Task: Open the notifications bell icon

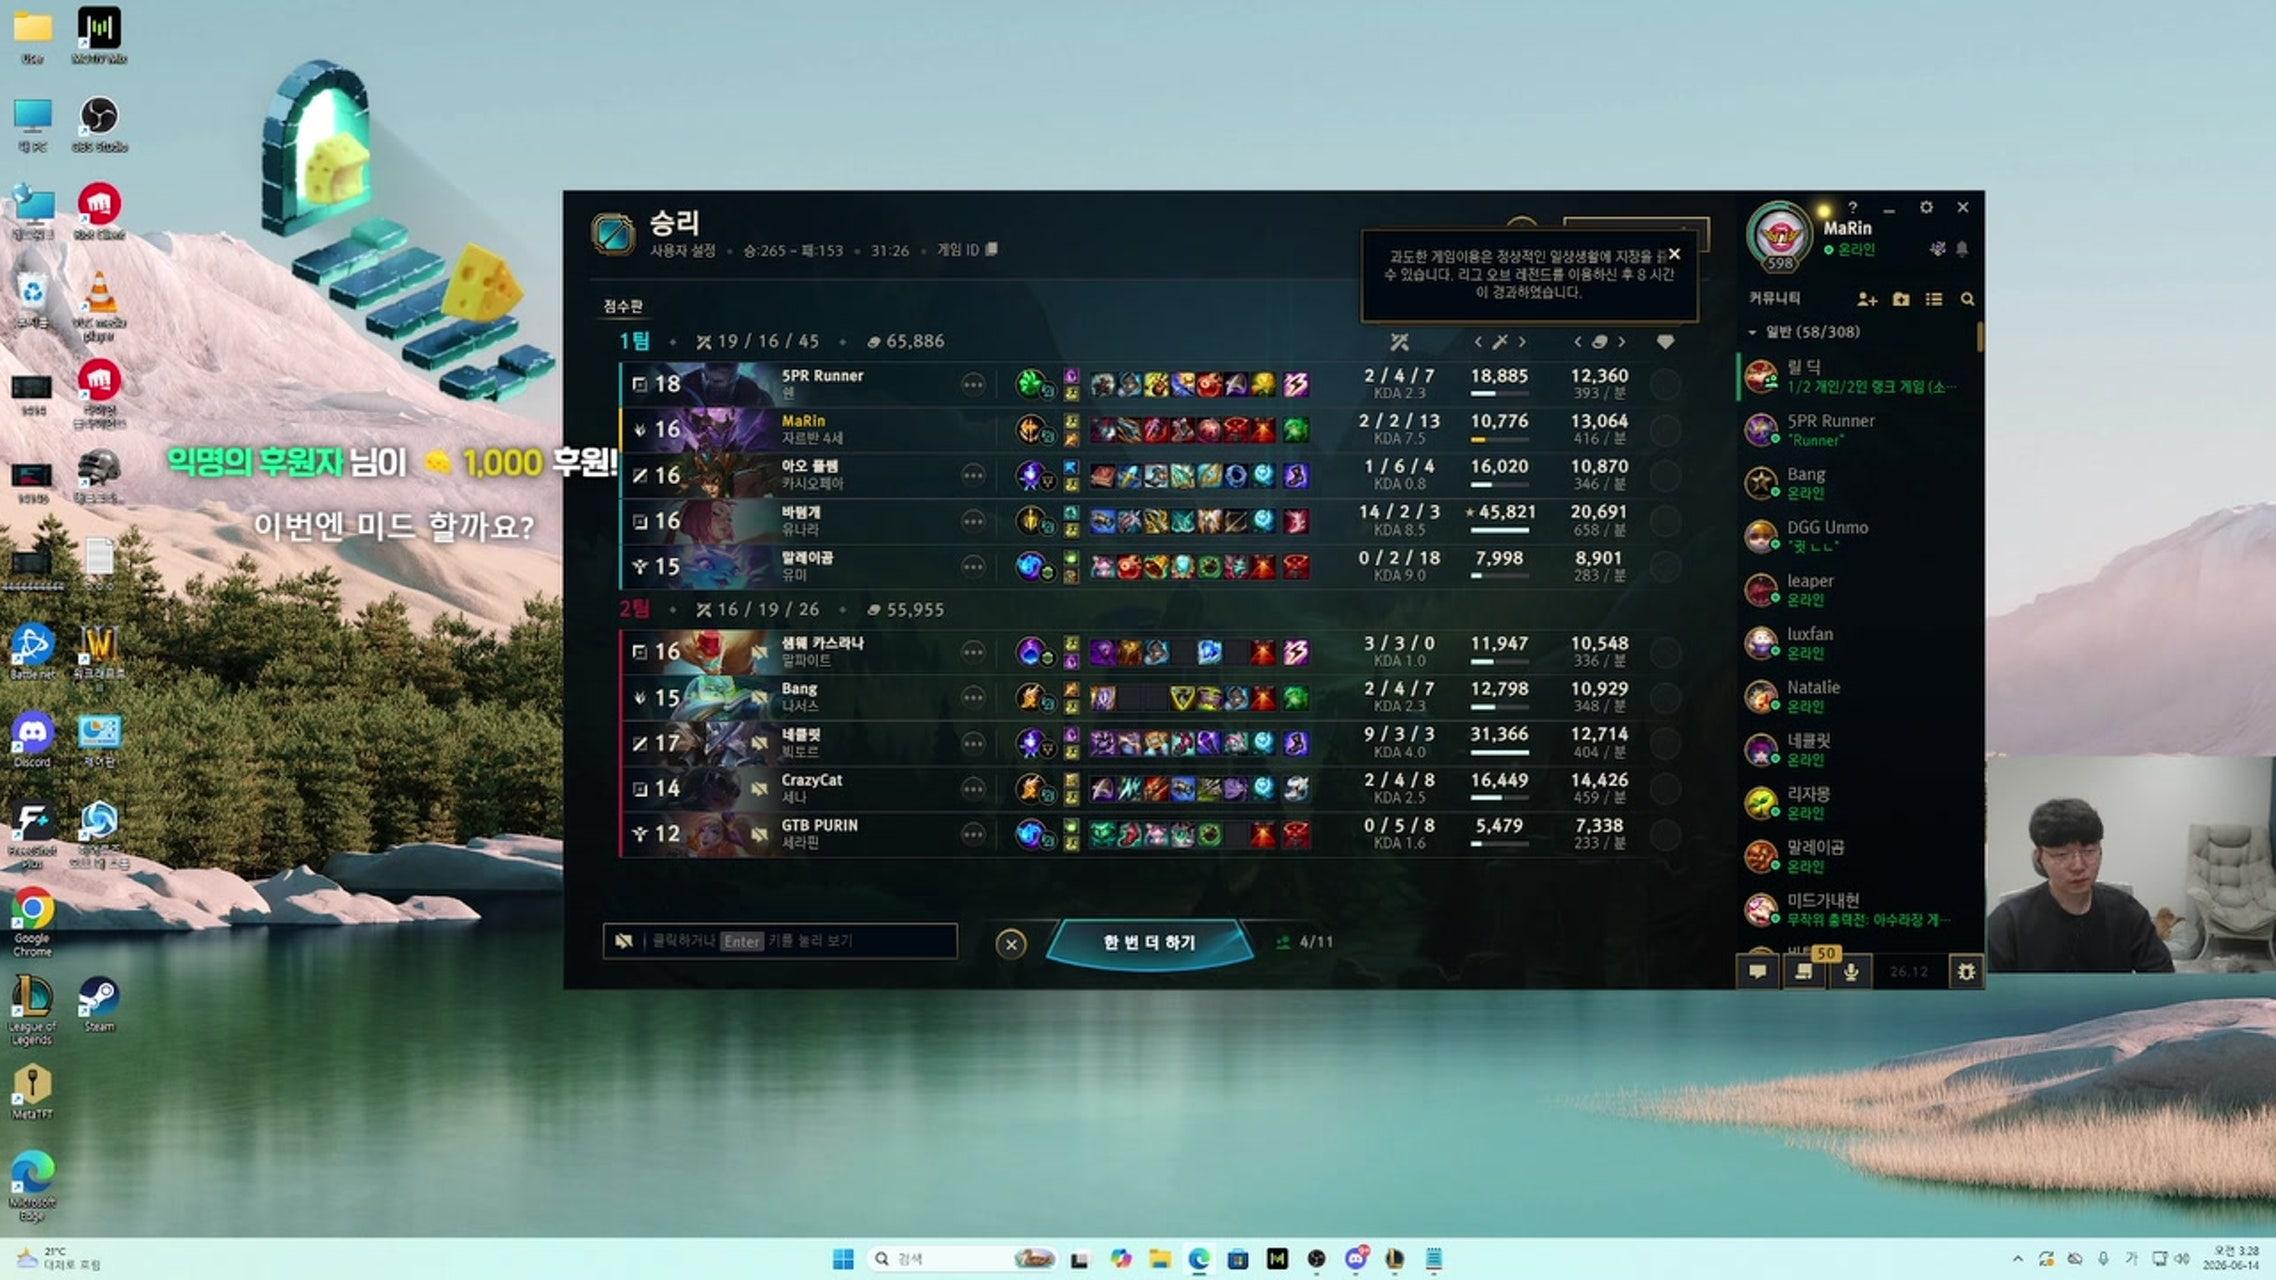Action: coord(1962,249)
